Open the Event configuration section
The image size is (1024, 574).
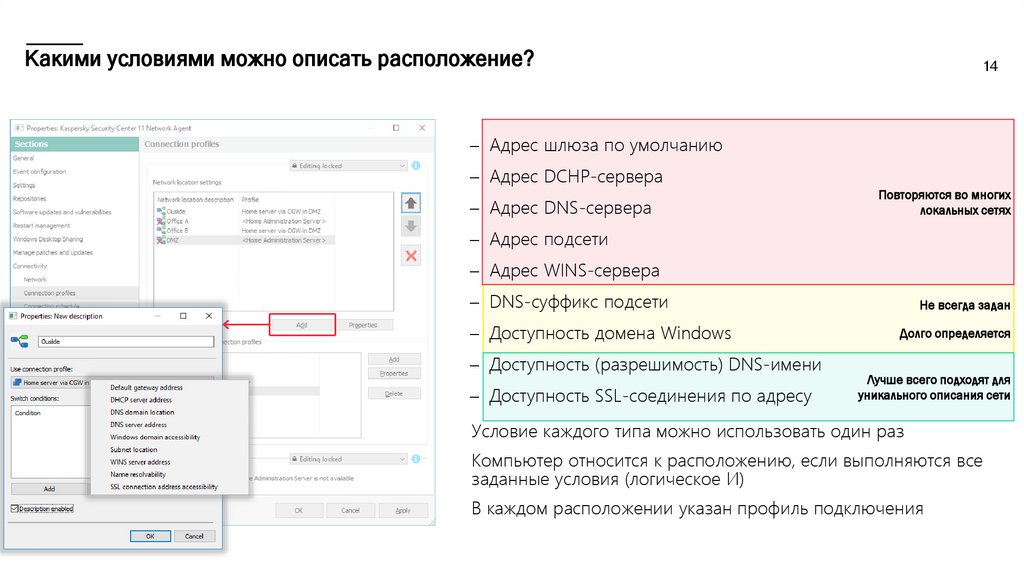coord(40,172)
